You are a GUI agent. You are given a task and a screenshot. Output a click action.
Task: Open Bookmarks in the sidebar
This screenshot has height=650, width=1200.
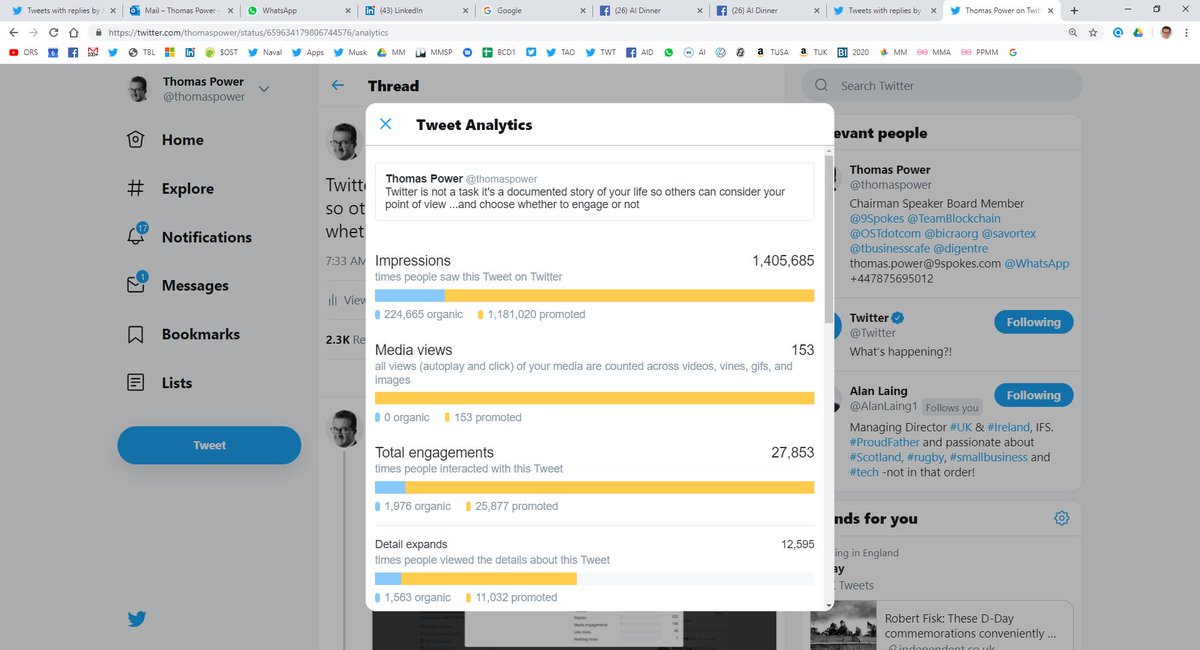tap(184, 334)
